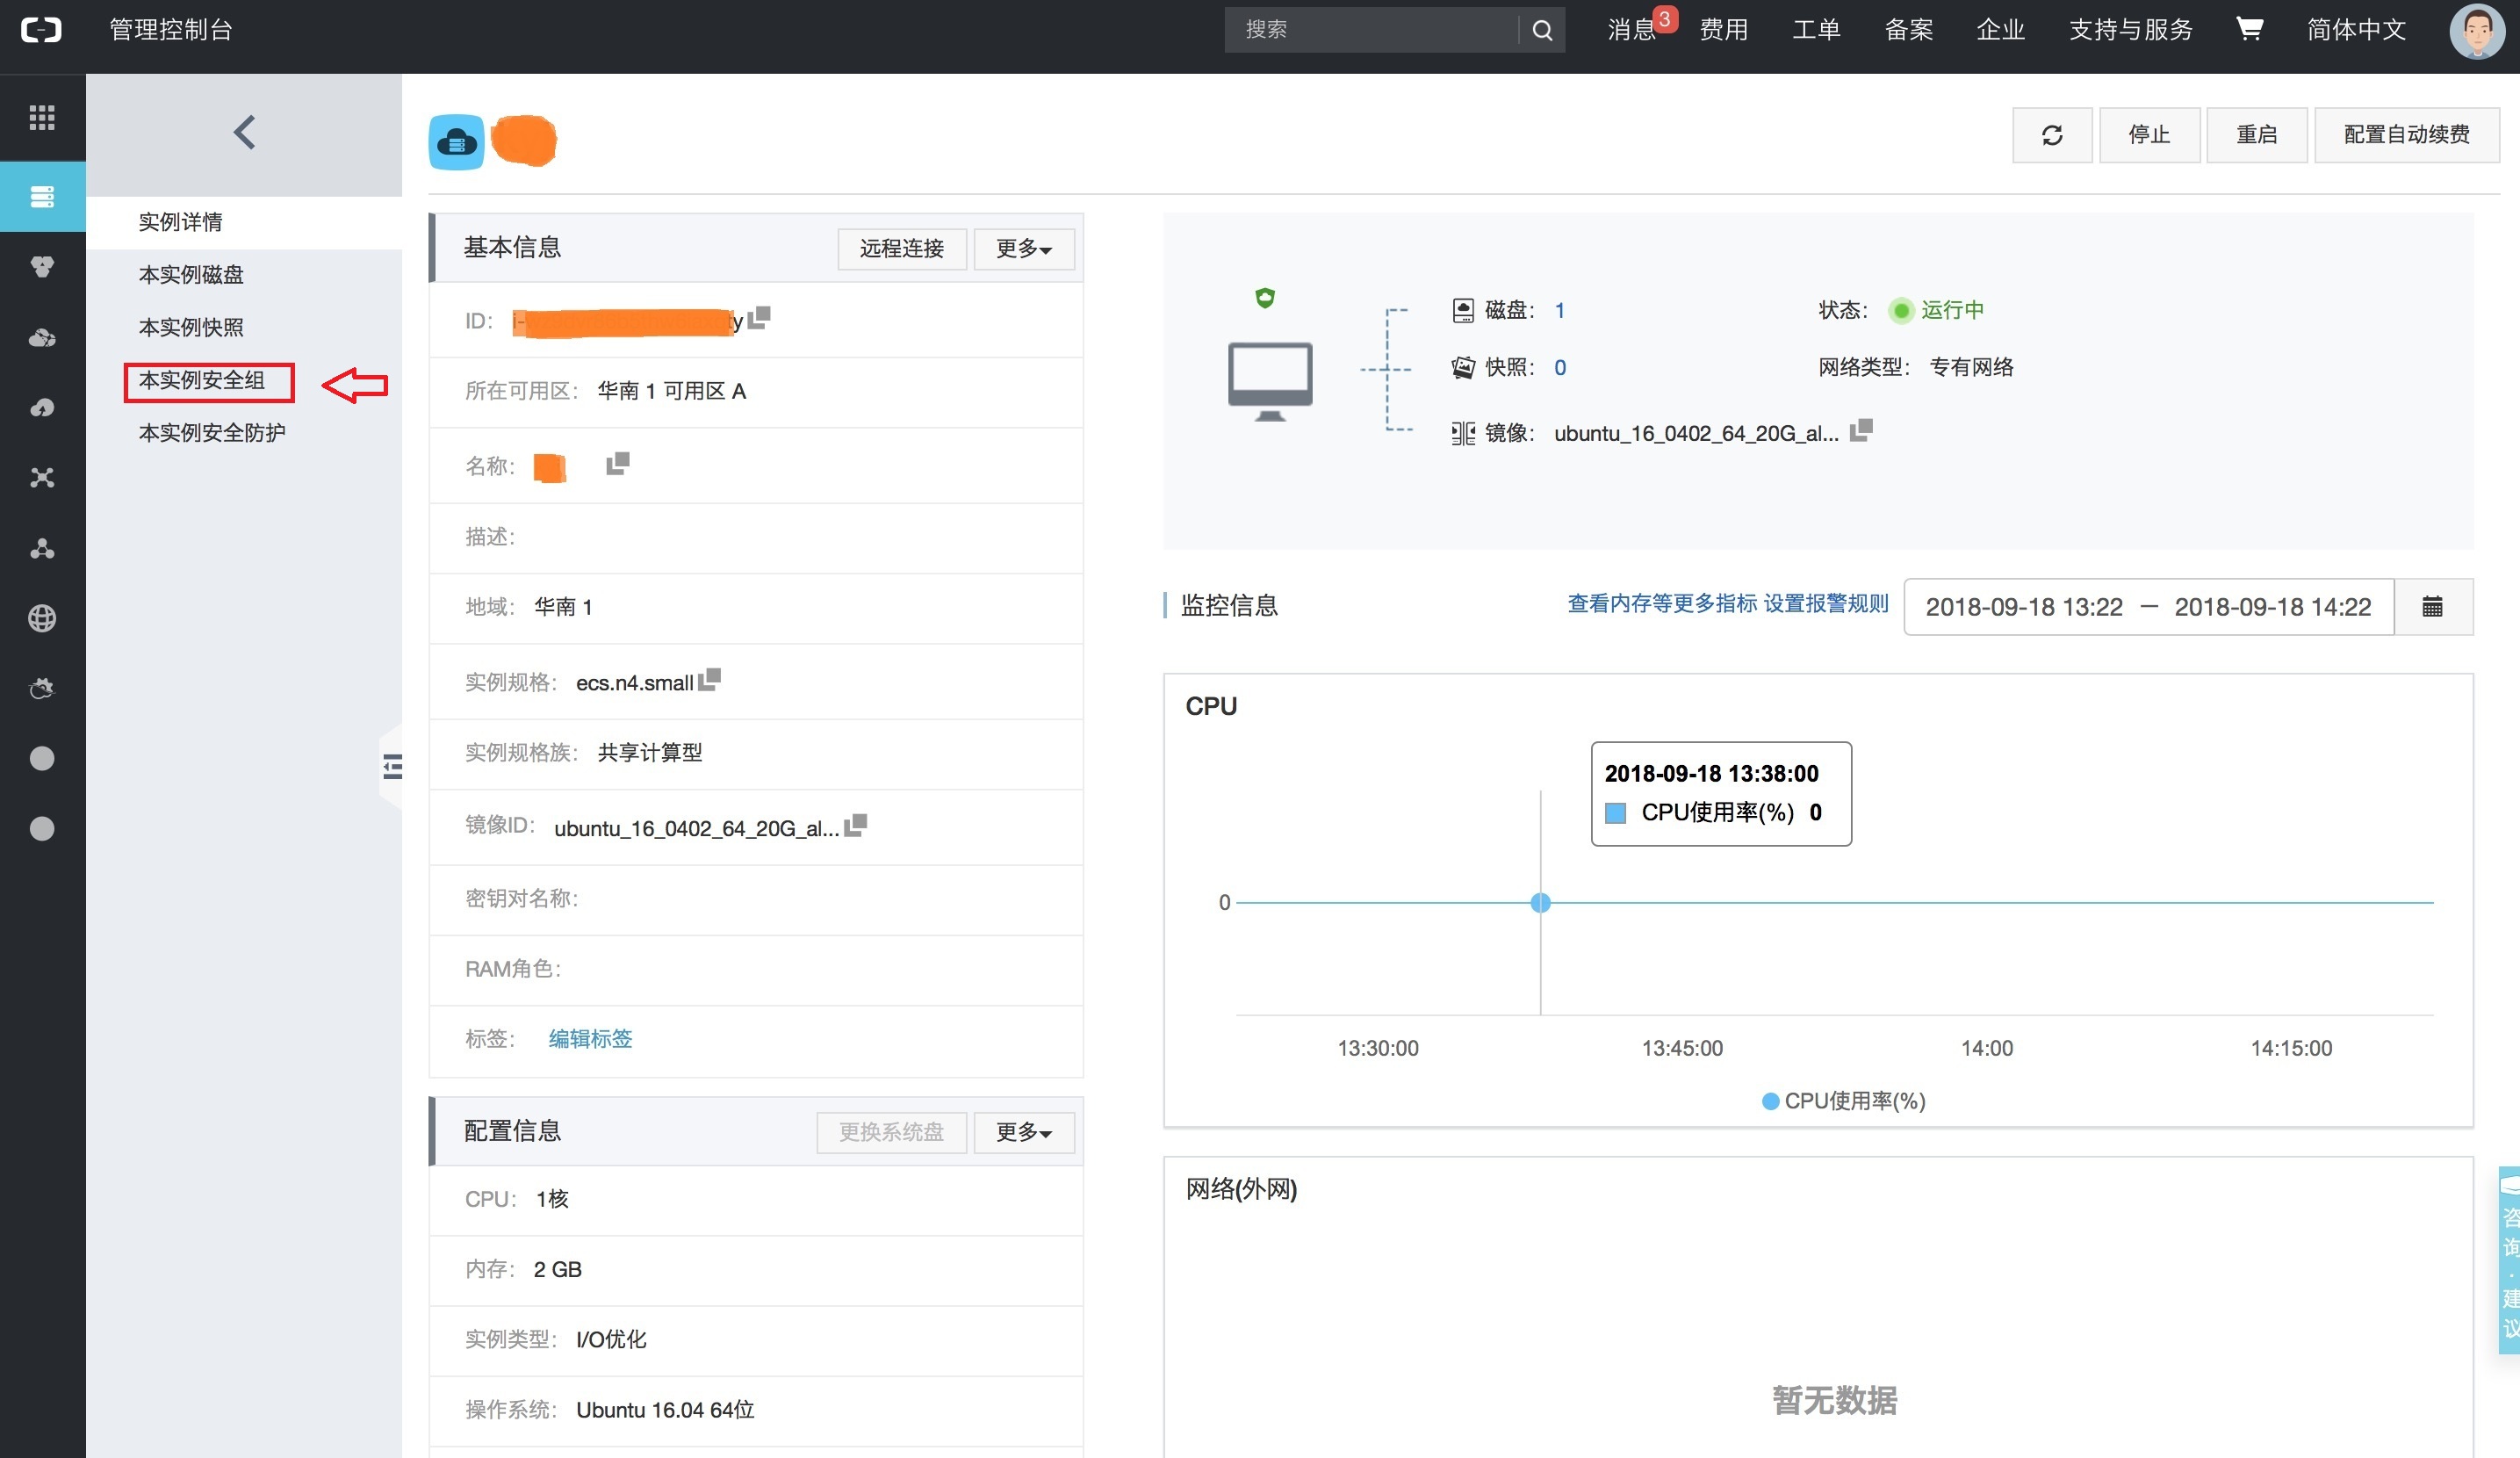Click the refresh icon button

[x=2051, y=135]
